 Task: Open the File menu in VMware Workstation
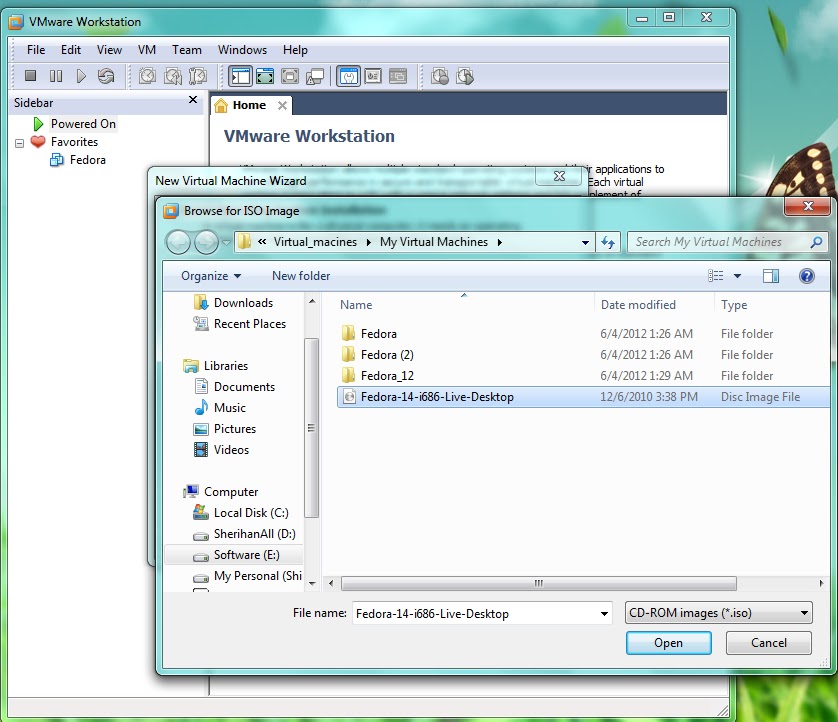(x=36, y=50)
